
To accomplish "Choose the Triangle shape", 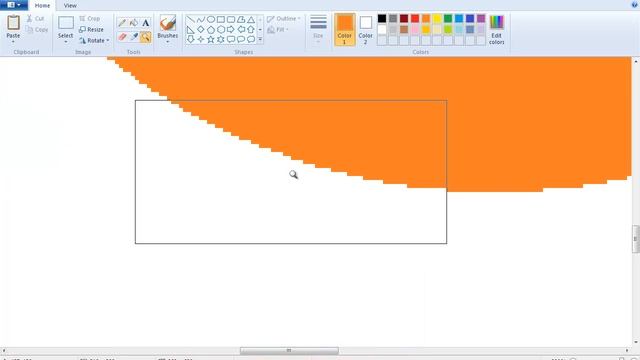I will click(x=251, y=19).
